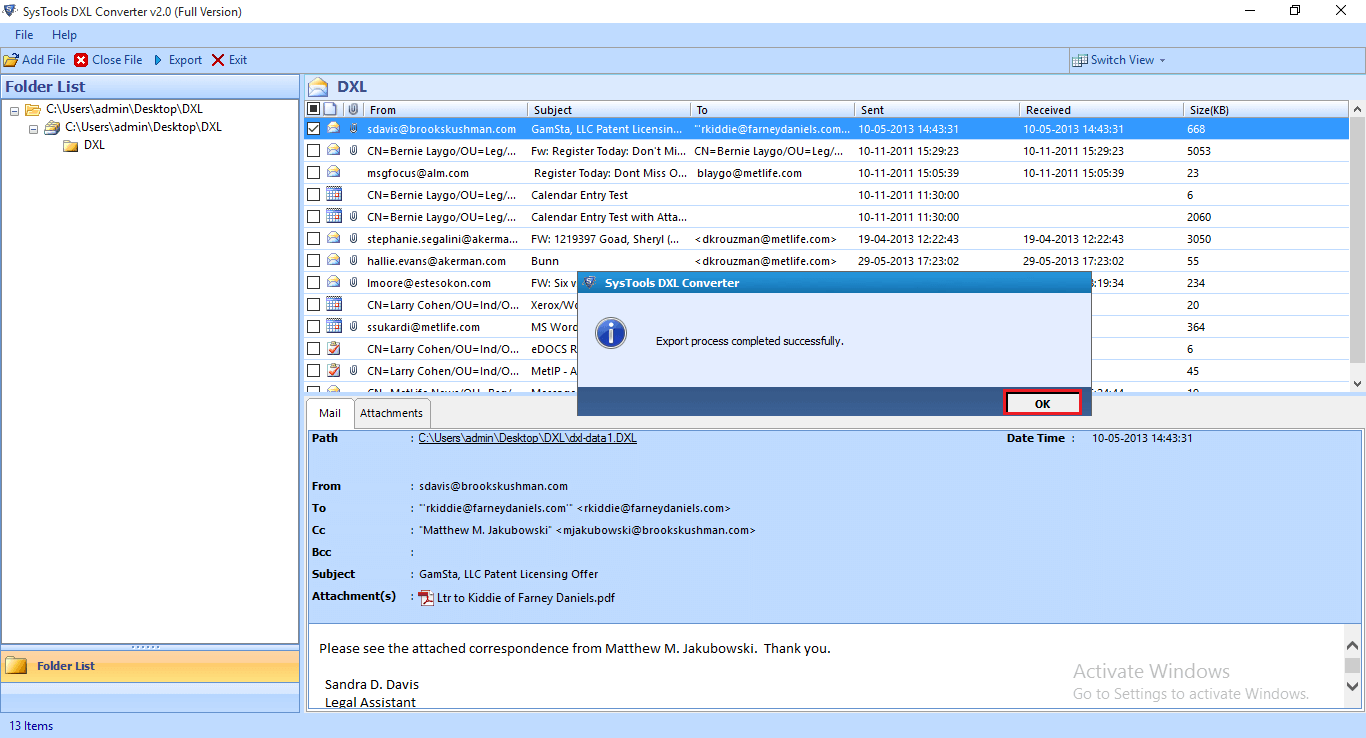Sort by the From column header
1366x738 pixels.
[x=444, y=110]
